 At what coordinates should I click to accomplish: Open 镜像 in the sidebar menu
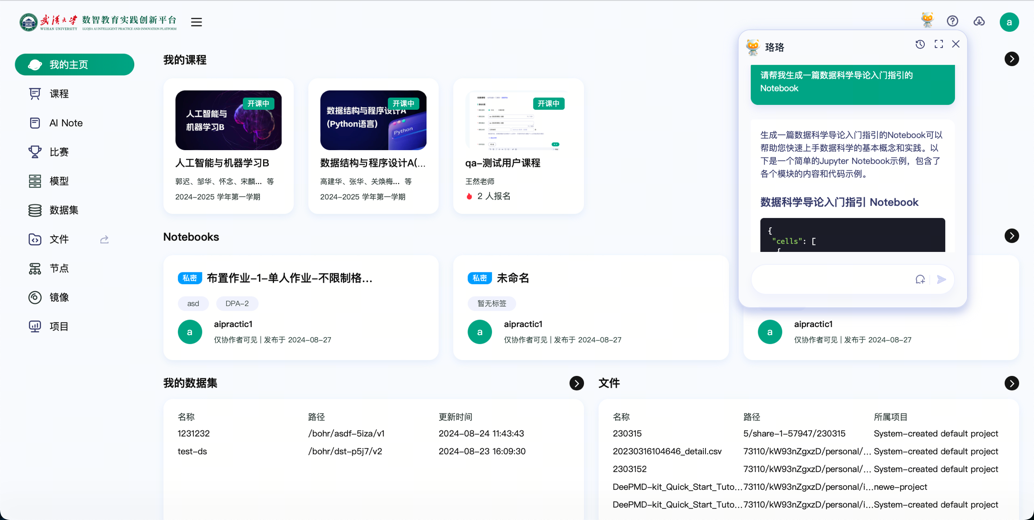pyautogui.click(x=59, y=297)
